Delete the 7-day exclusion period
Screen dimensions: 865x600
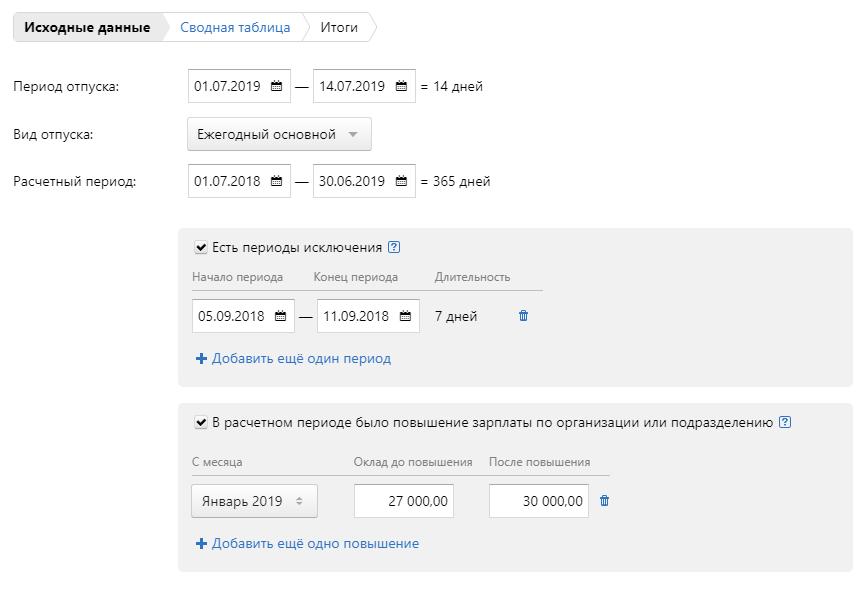pos(523,316)
